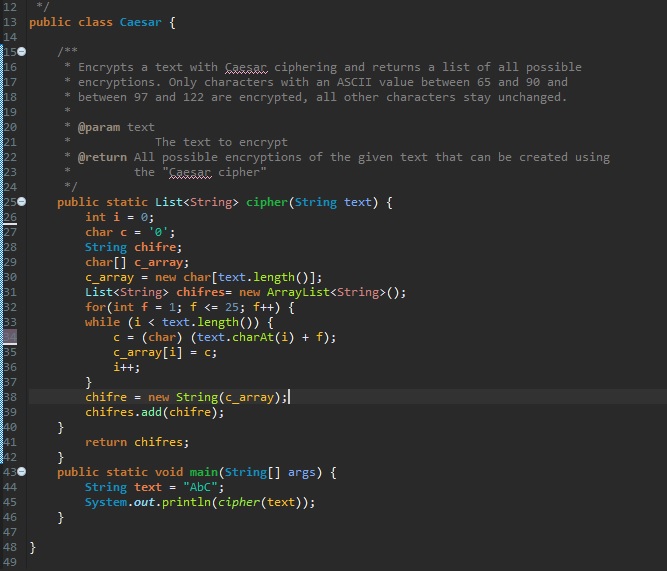
Task: Click line number 38 in the gutter
Action: click(x=10, y=397)
